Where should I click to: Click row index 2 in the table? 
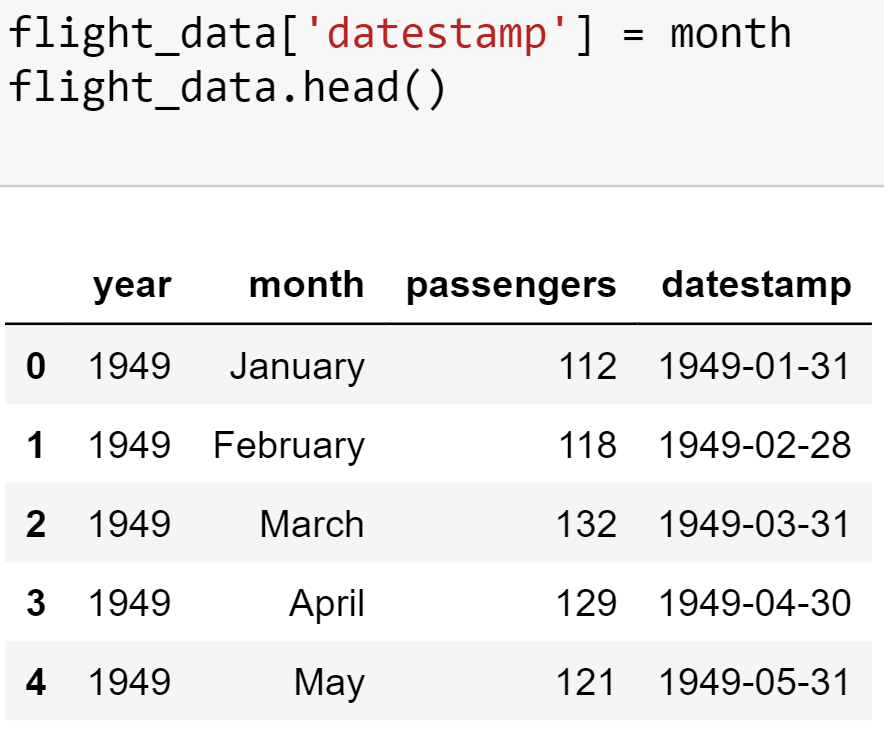click(x=36, y=525)
